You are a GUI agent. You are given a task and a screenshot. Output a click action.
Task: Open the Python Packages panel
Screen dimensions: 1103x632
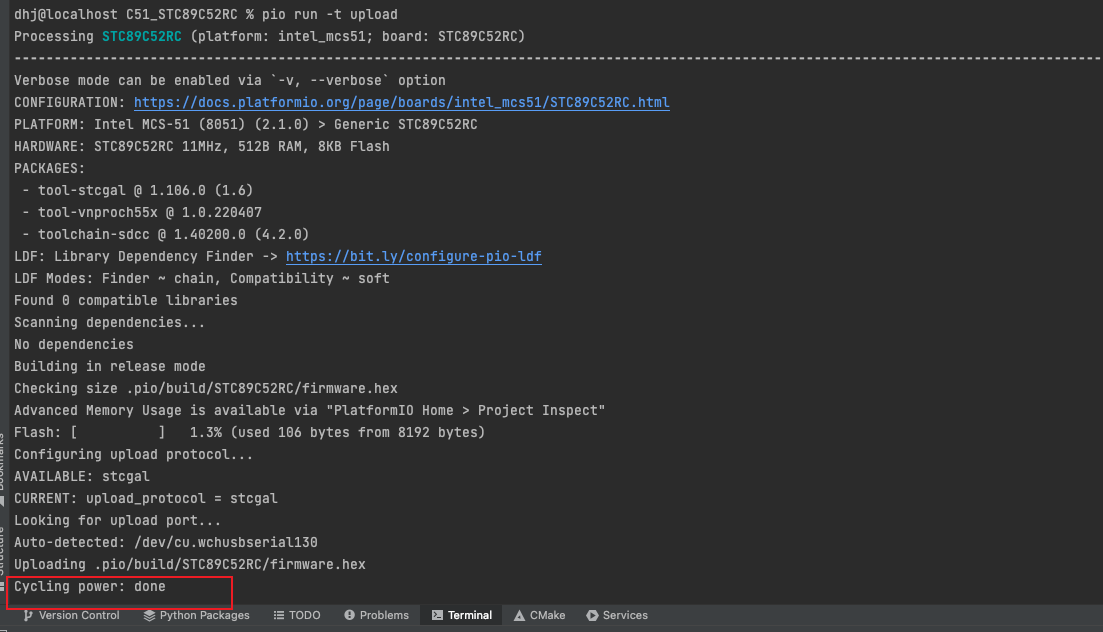point(196,615)
